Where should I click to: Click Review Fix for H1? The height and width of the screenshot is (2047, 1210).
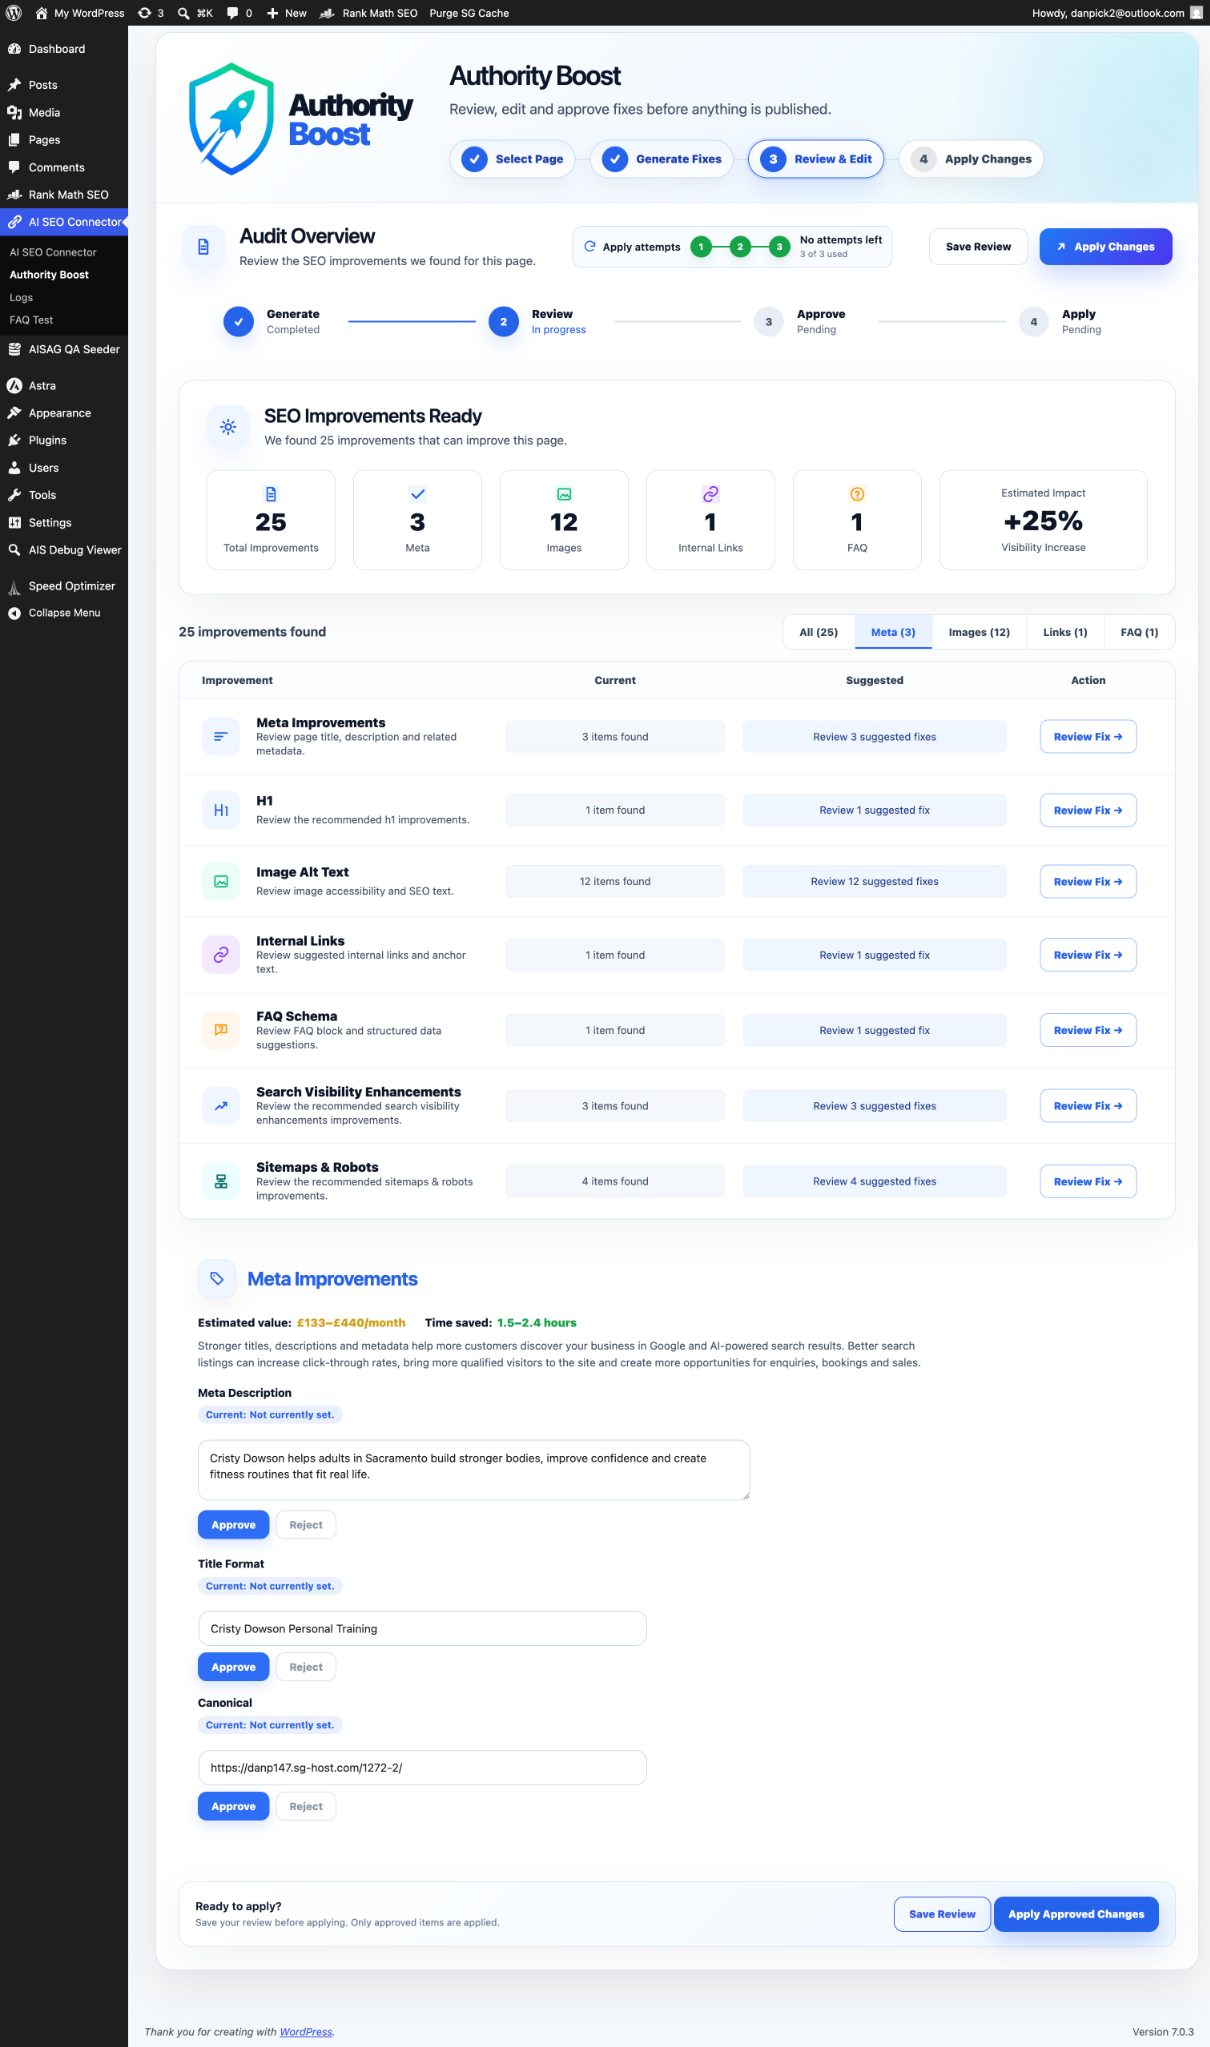(1088, 810)
